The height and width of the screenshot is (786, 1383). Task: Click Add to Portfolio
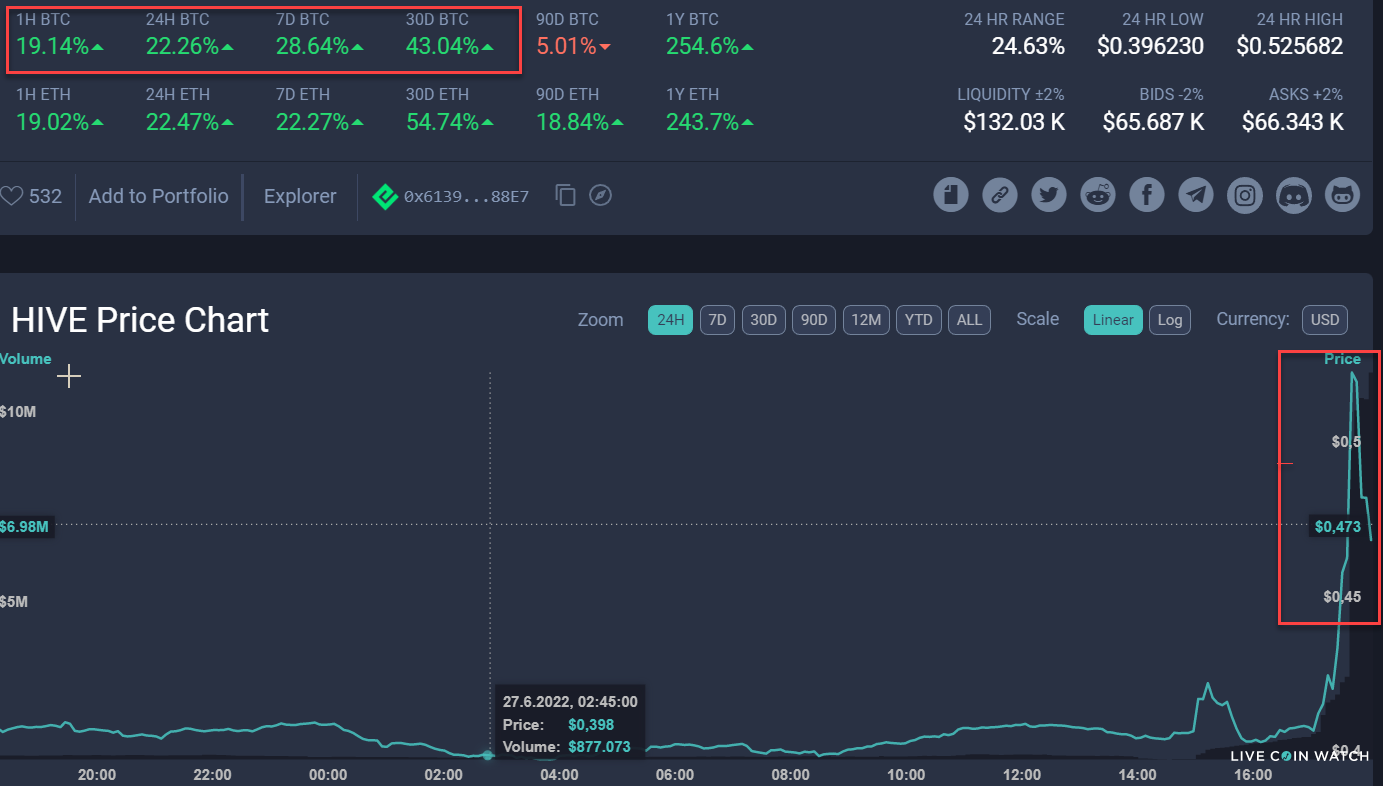(x=158, y=196)
